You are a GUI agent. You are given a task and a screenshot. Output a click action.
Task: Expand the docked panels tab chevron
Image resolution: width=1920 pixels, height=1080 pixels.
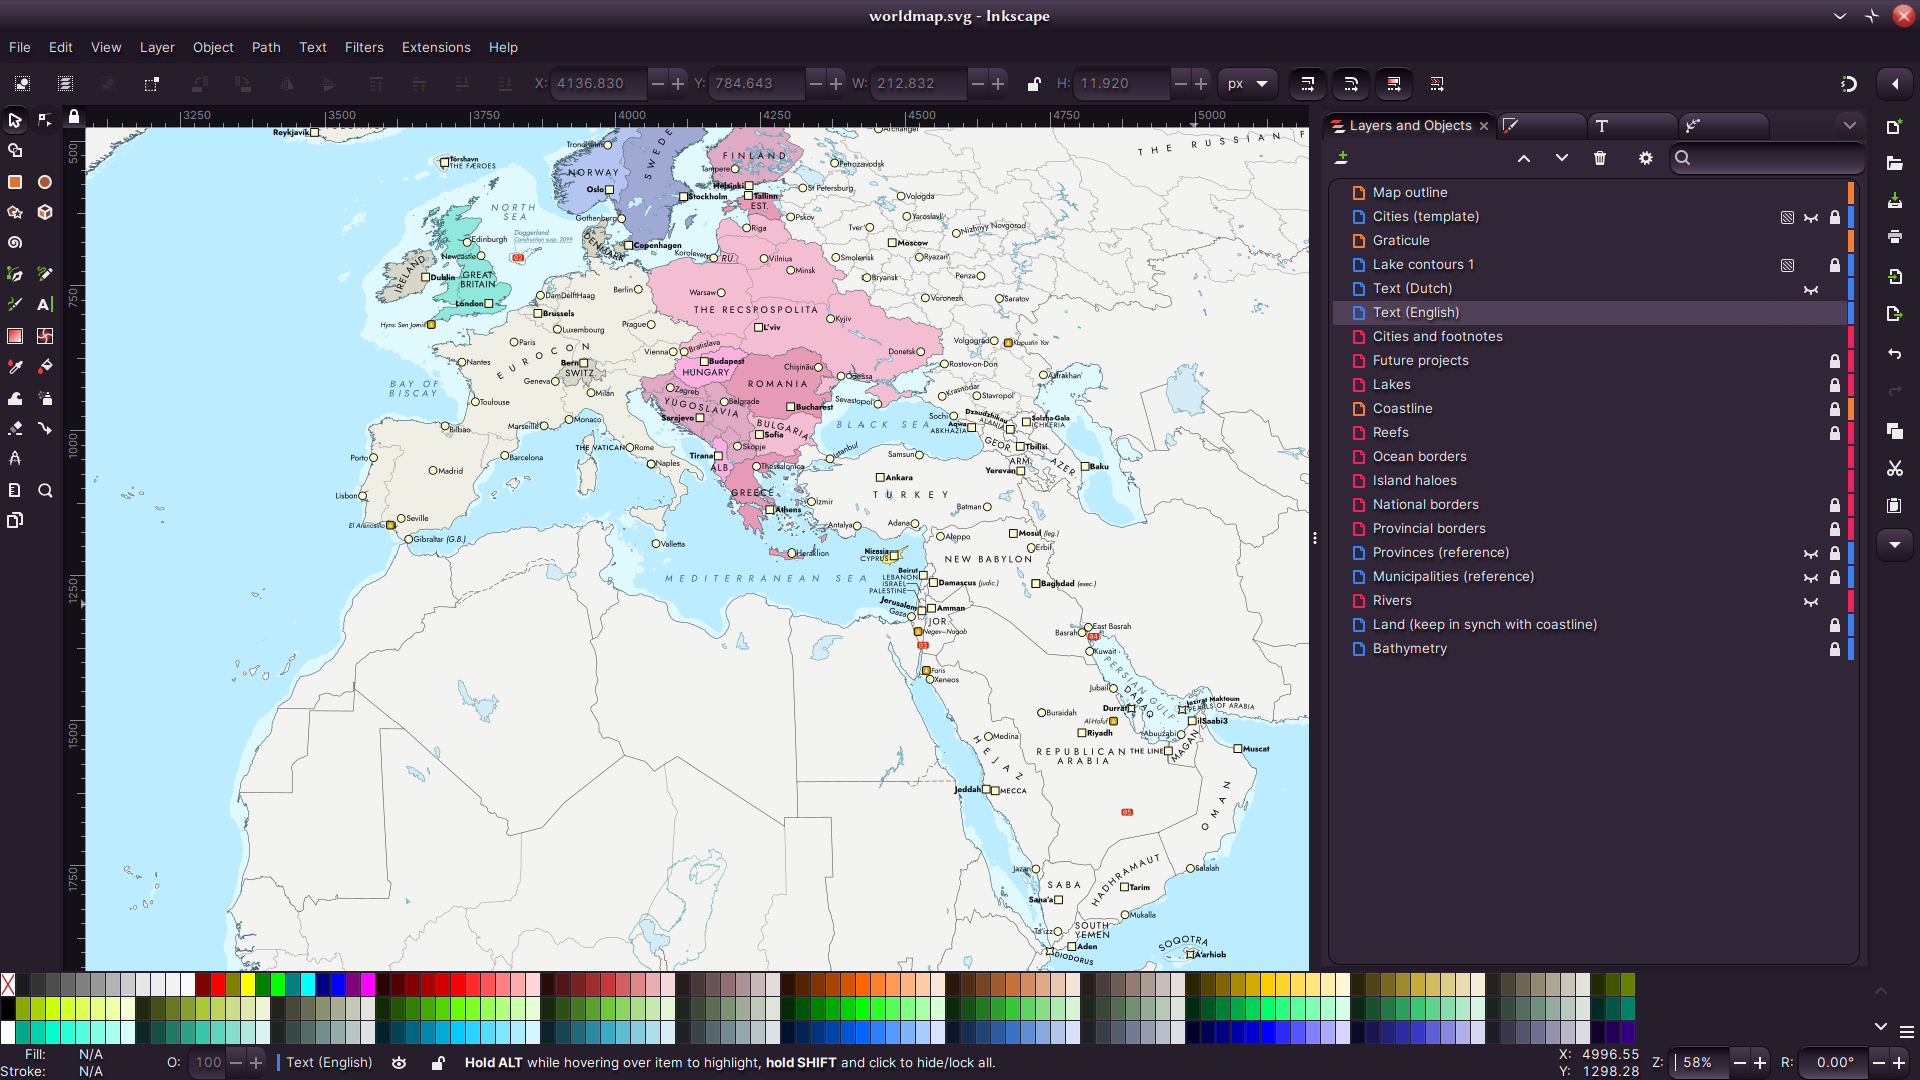click(x=1849, y=126)
